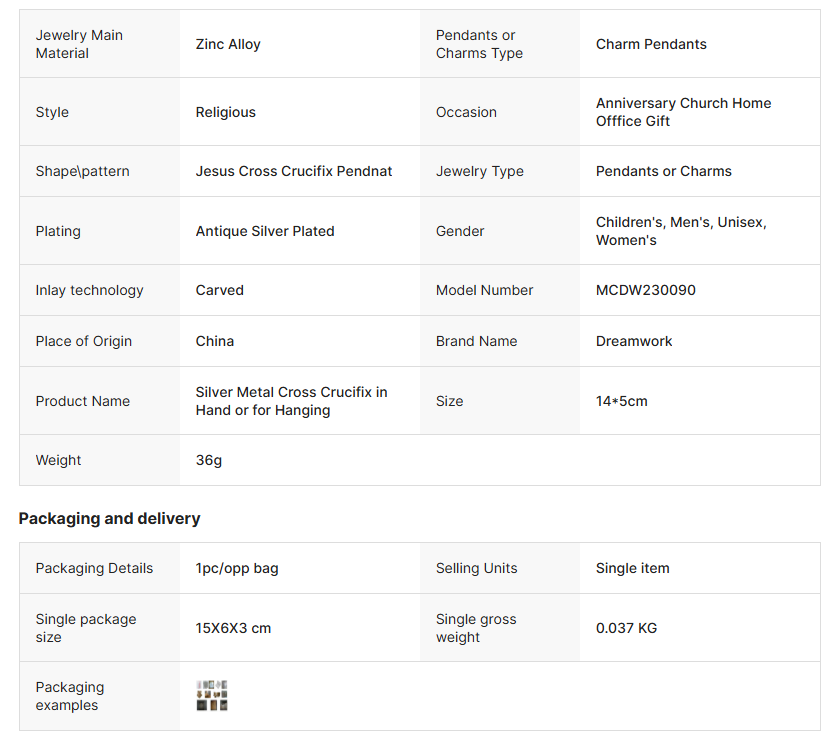This screenshot has width=836, height=744.
Task: Click the "Antique Silver Plated" plating value
Action: pos(265,231)
